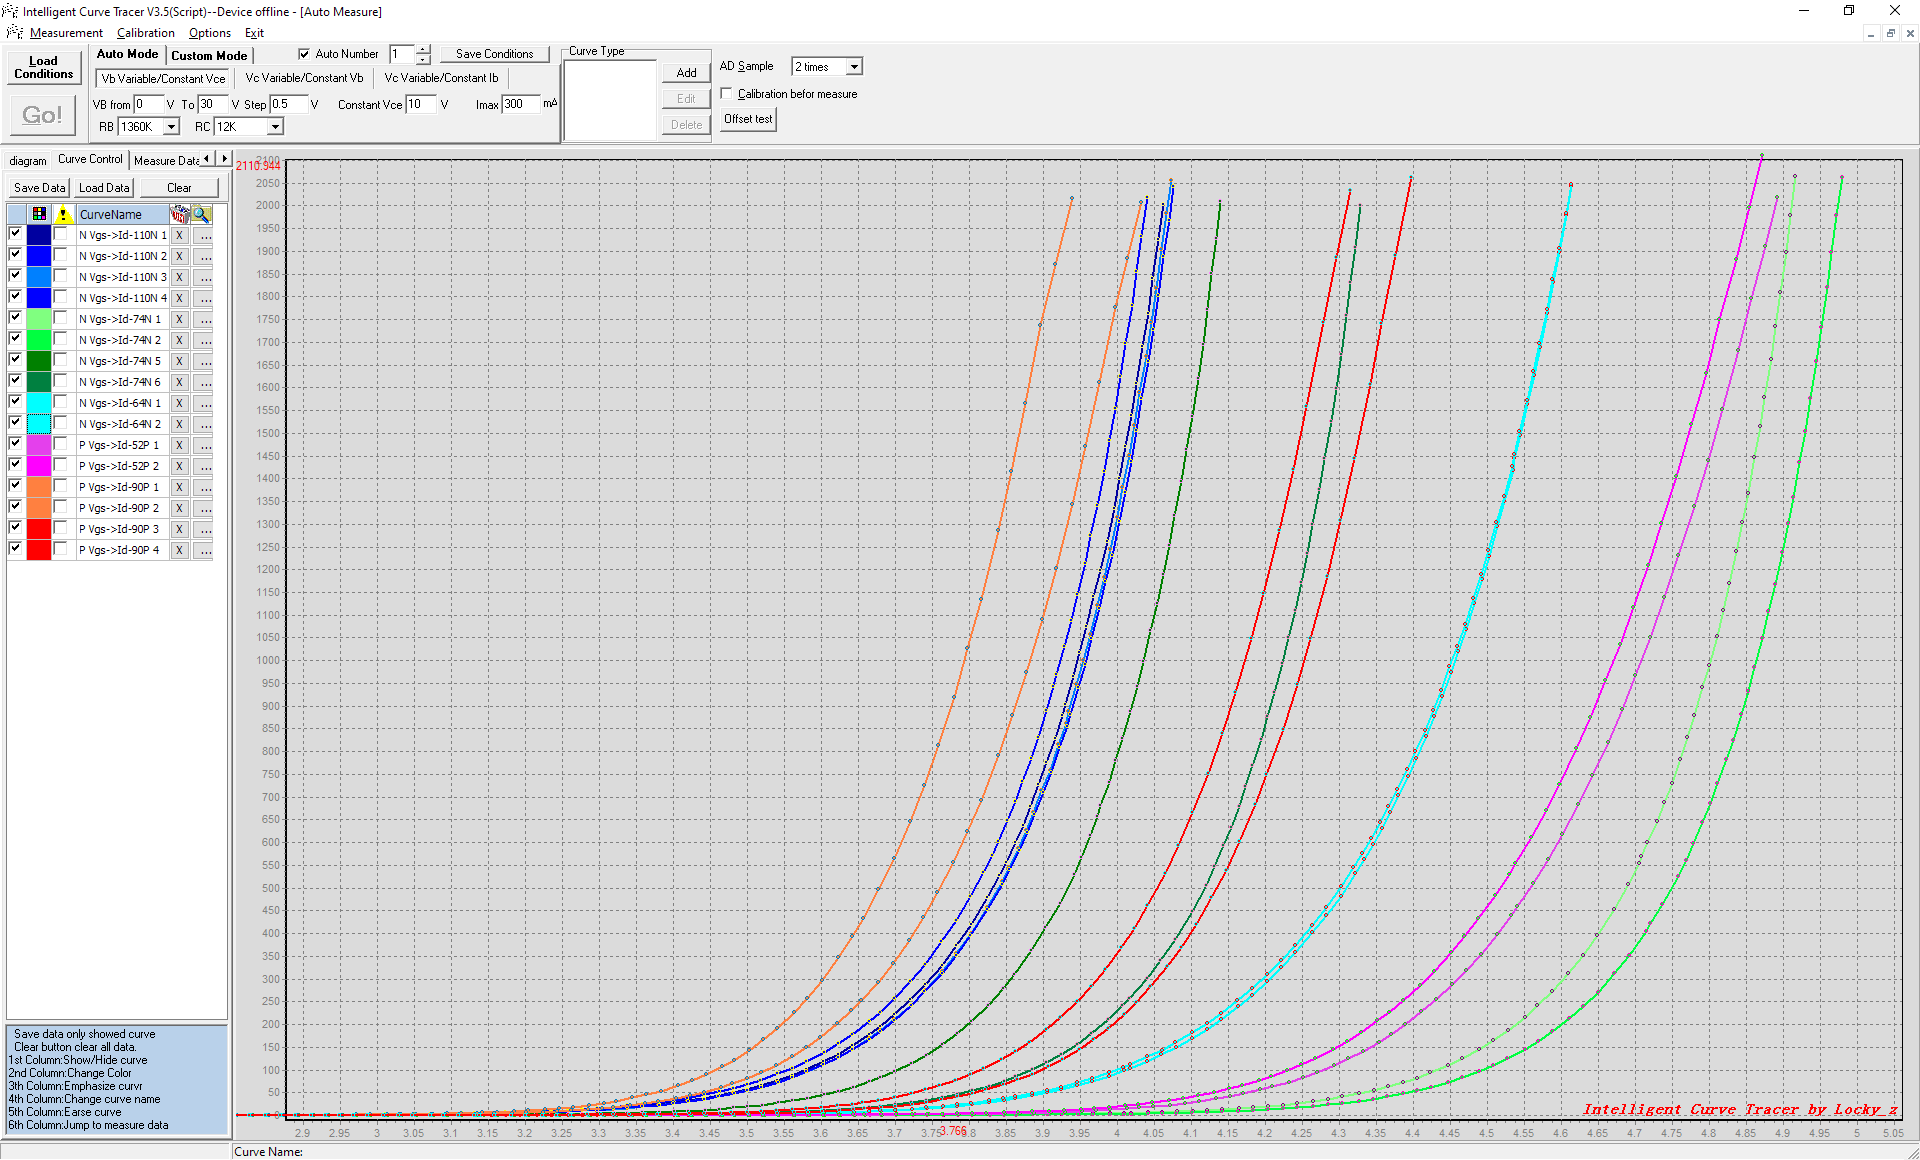Select Vc Variable/Constant Vb tab

pos(304,78)
